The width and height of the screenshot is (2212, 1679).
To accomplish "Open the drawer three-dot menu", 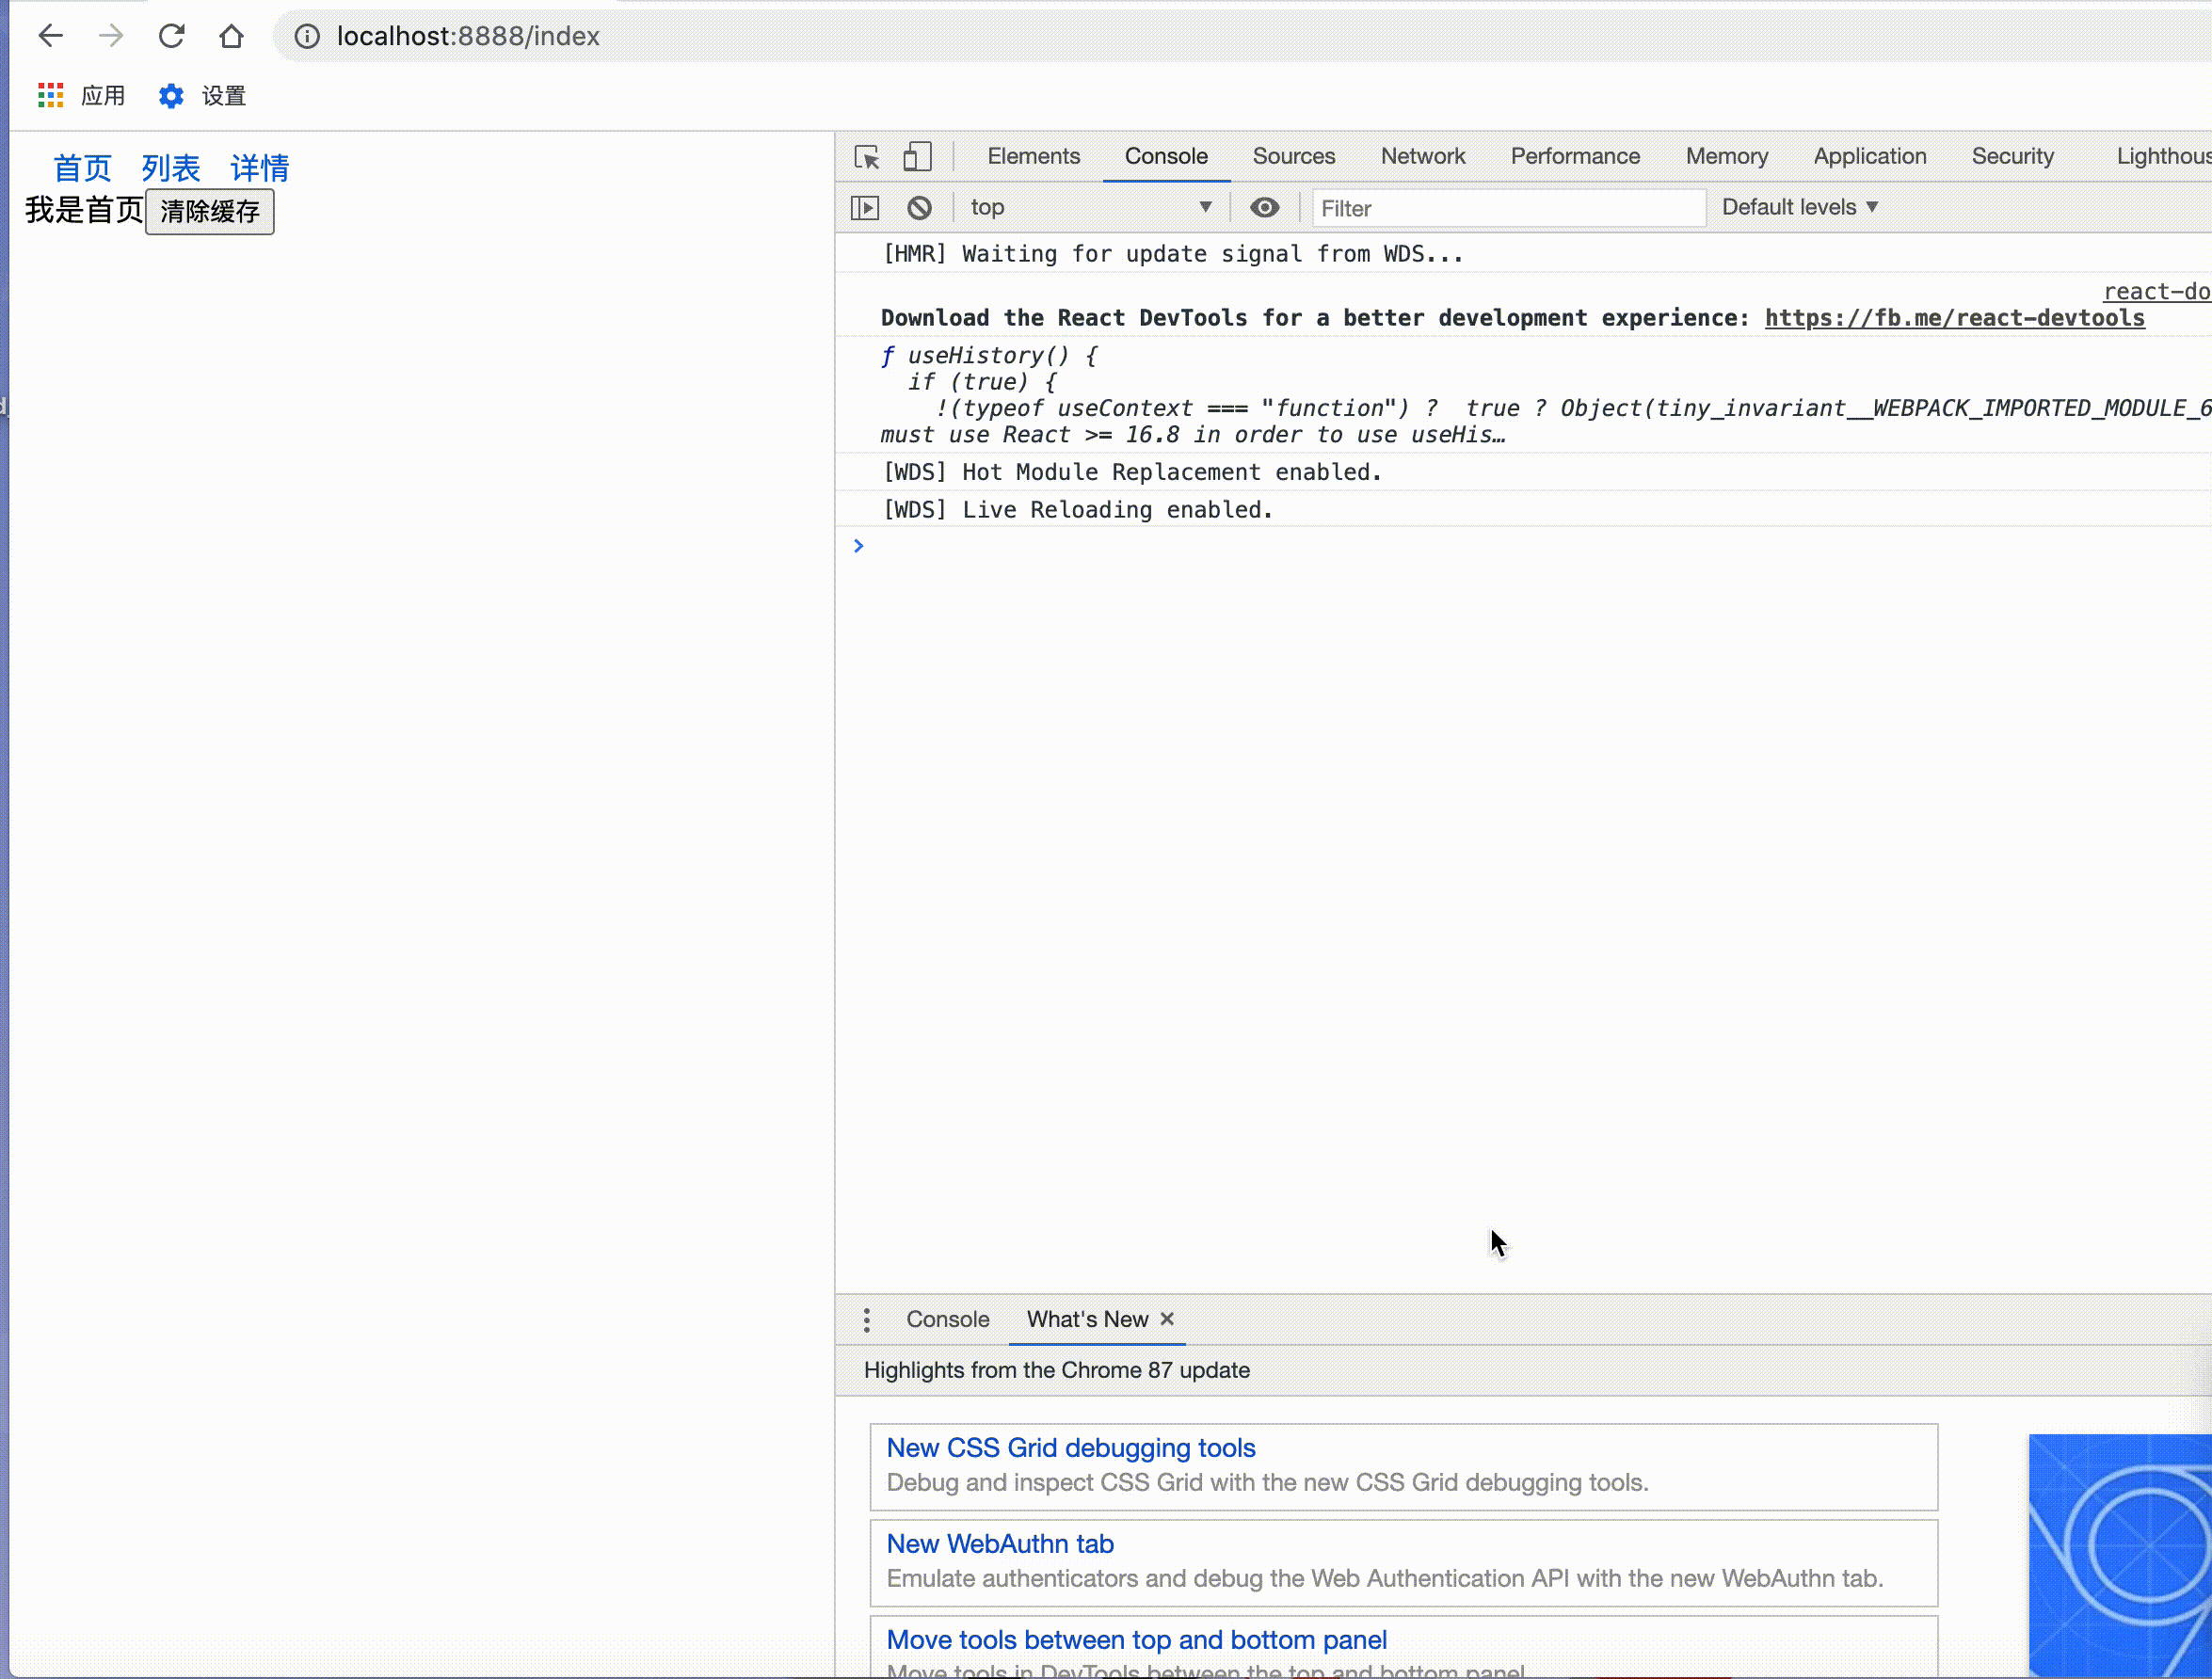I will click(866, 1320).
